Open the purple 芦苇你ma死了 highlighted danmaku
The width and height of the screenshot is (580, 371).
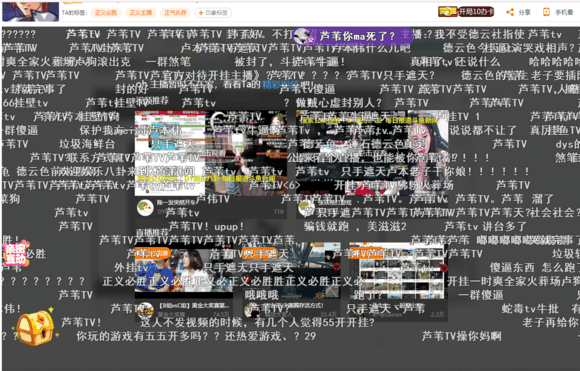pyautogui.click(x=353, y=36)
